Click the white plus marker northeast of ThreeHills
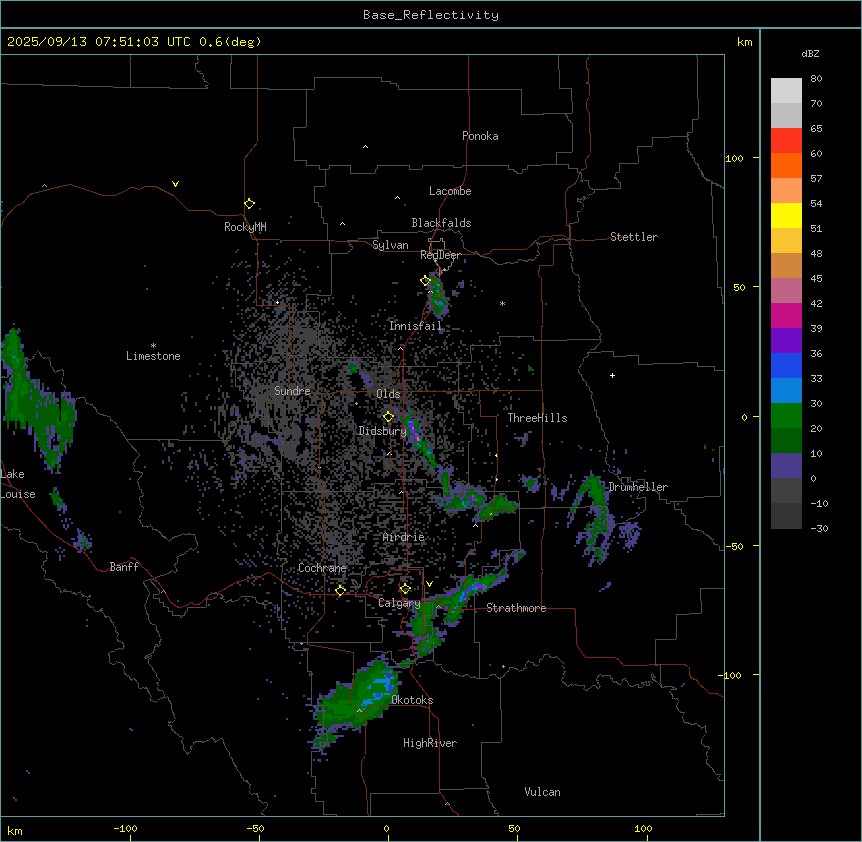 pos(612,375)
